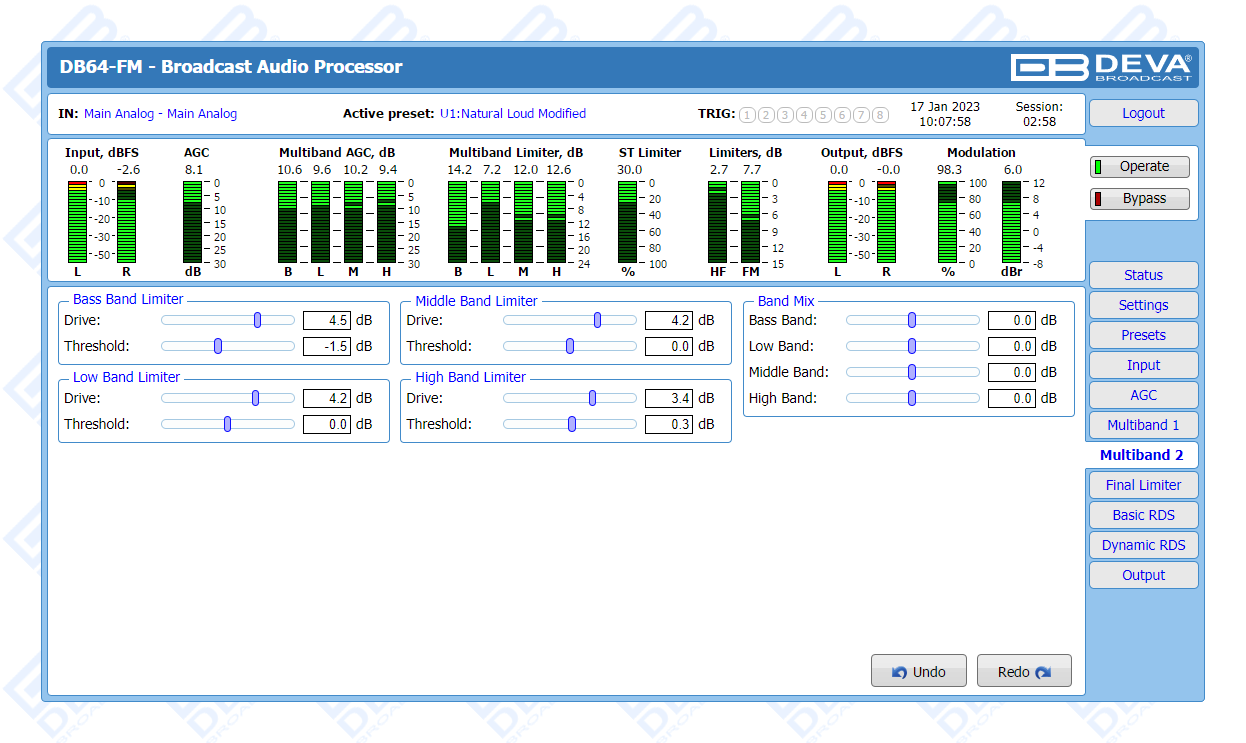
Task: Open the Final Limiter tab
Action: click(x=1143, y=485)
